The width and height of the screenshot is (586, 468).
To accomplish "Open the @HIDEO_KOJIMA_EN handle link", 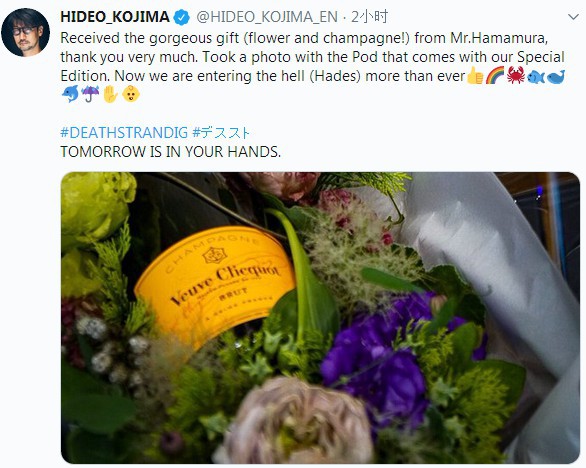I will (x=267, y=17).
